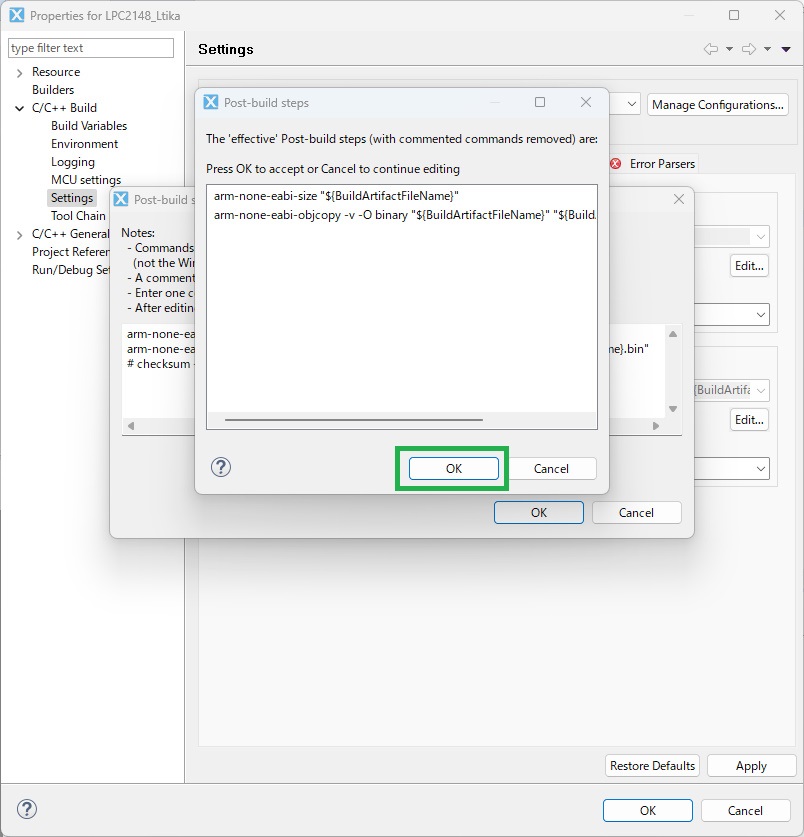
Task: Click the help icon in the front Post-build steps dialog
Action: (222, 468)
